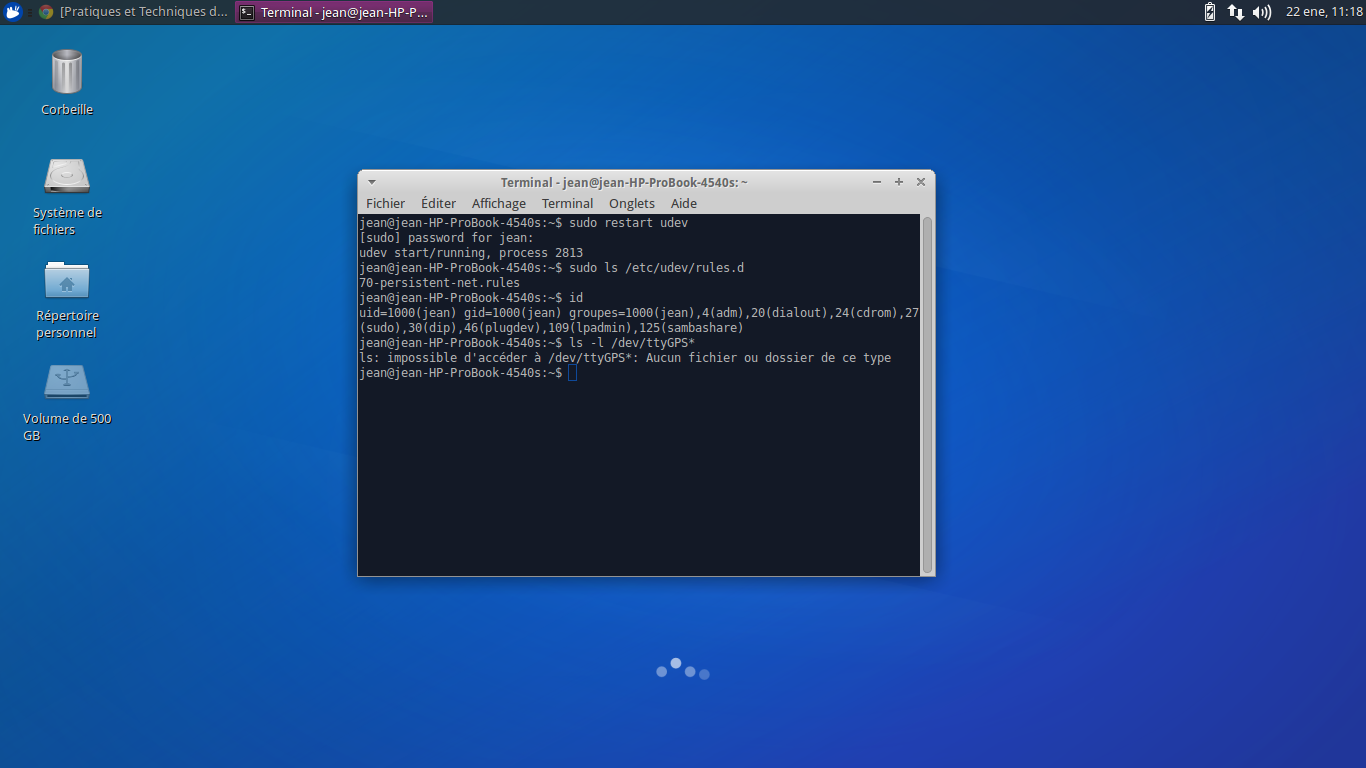Image resolution: width=1366 pixels, height=768 pixels.
Task: Switch to the Chrome Pratiques et Techniques window
Action: point(134,12)
